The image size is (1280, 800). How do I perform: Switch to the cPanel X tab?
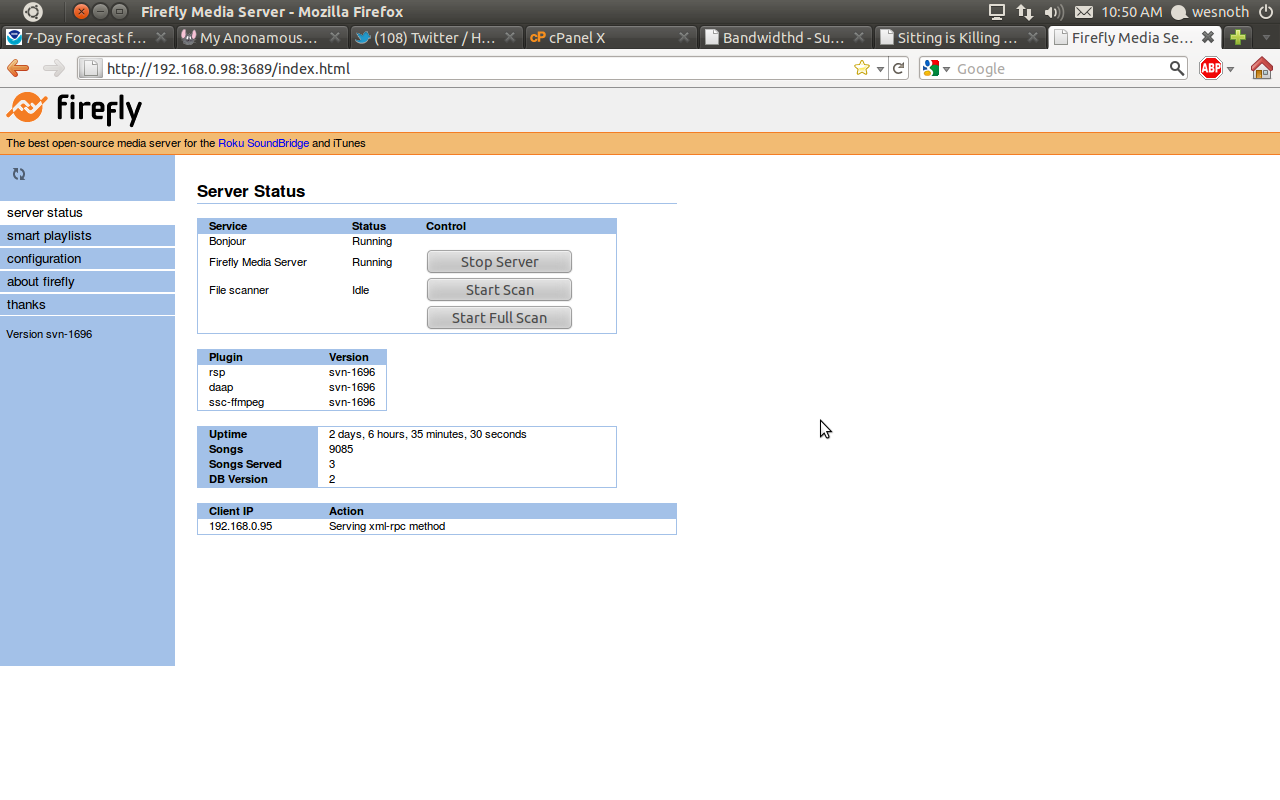click(x=610, y=37)
